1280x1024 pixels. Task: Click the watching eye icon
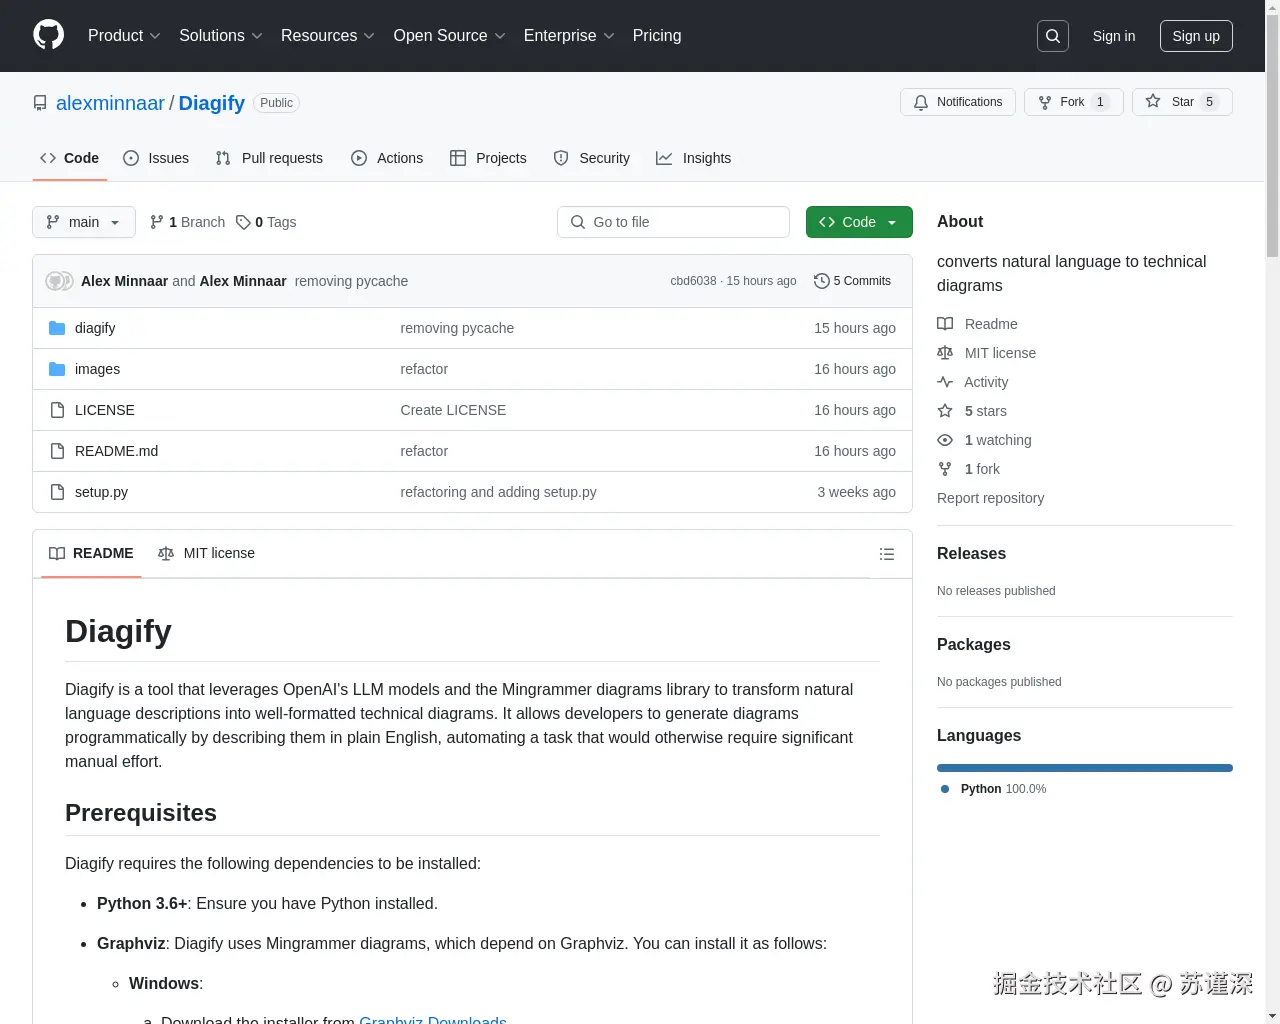(945, 440)
